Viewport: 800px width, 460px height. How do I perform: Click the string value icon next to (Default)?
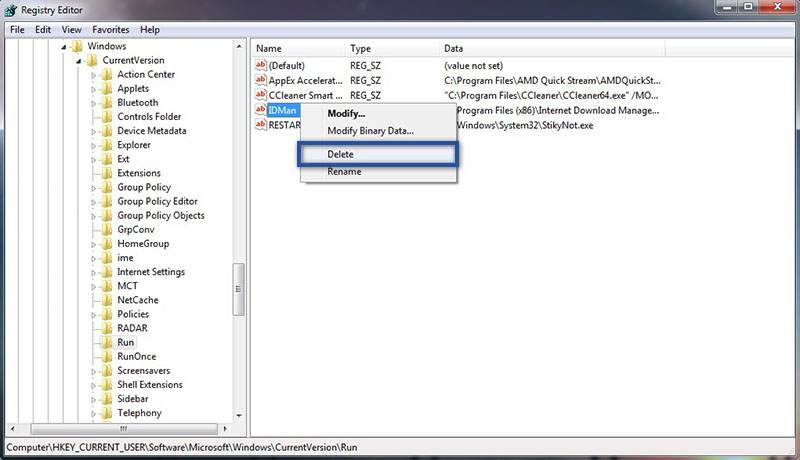click(x=261, y=65)
